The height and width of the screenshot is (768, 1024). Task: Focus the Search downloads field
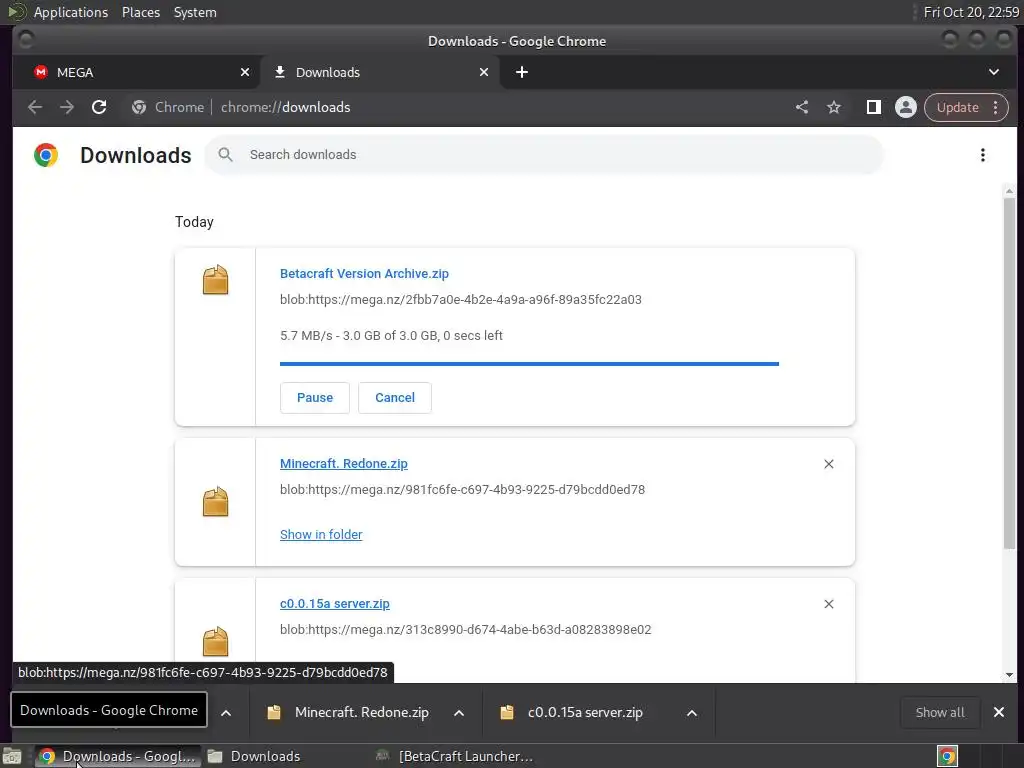[x=544, y=155]
